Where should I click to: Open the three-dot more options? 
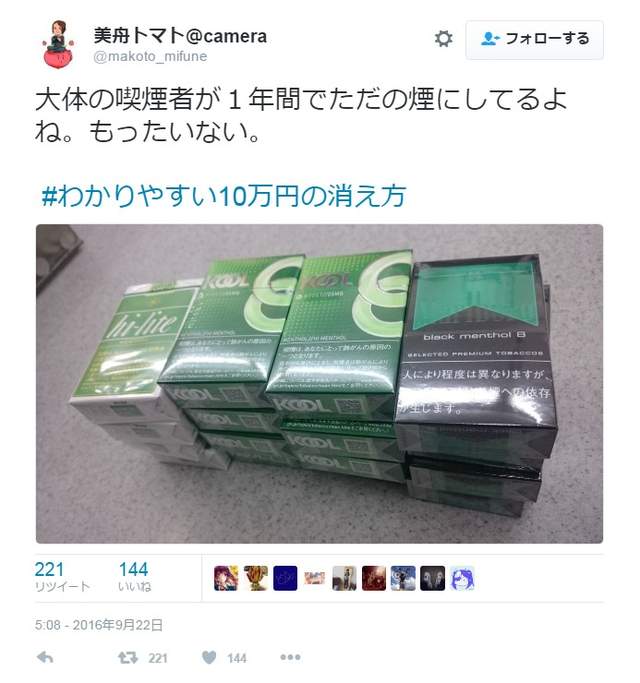(x=290, y=657)
